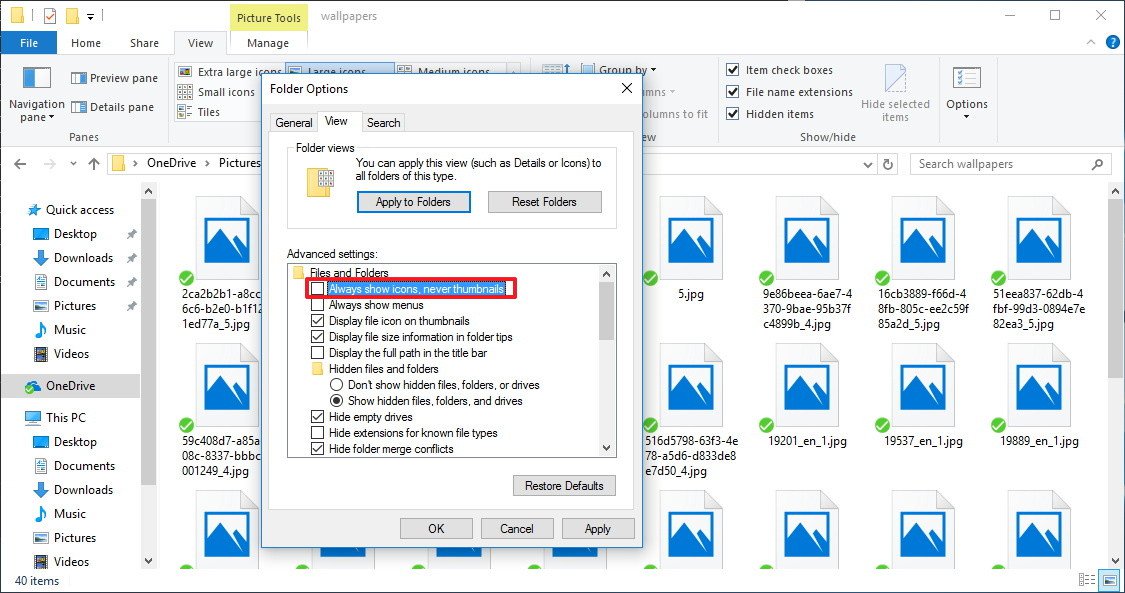Switch to the Search tab in Folder Options
Viewport: 1125px width, 593px height.
click(383, 121)
